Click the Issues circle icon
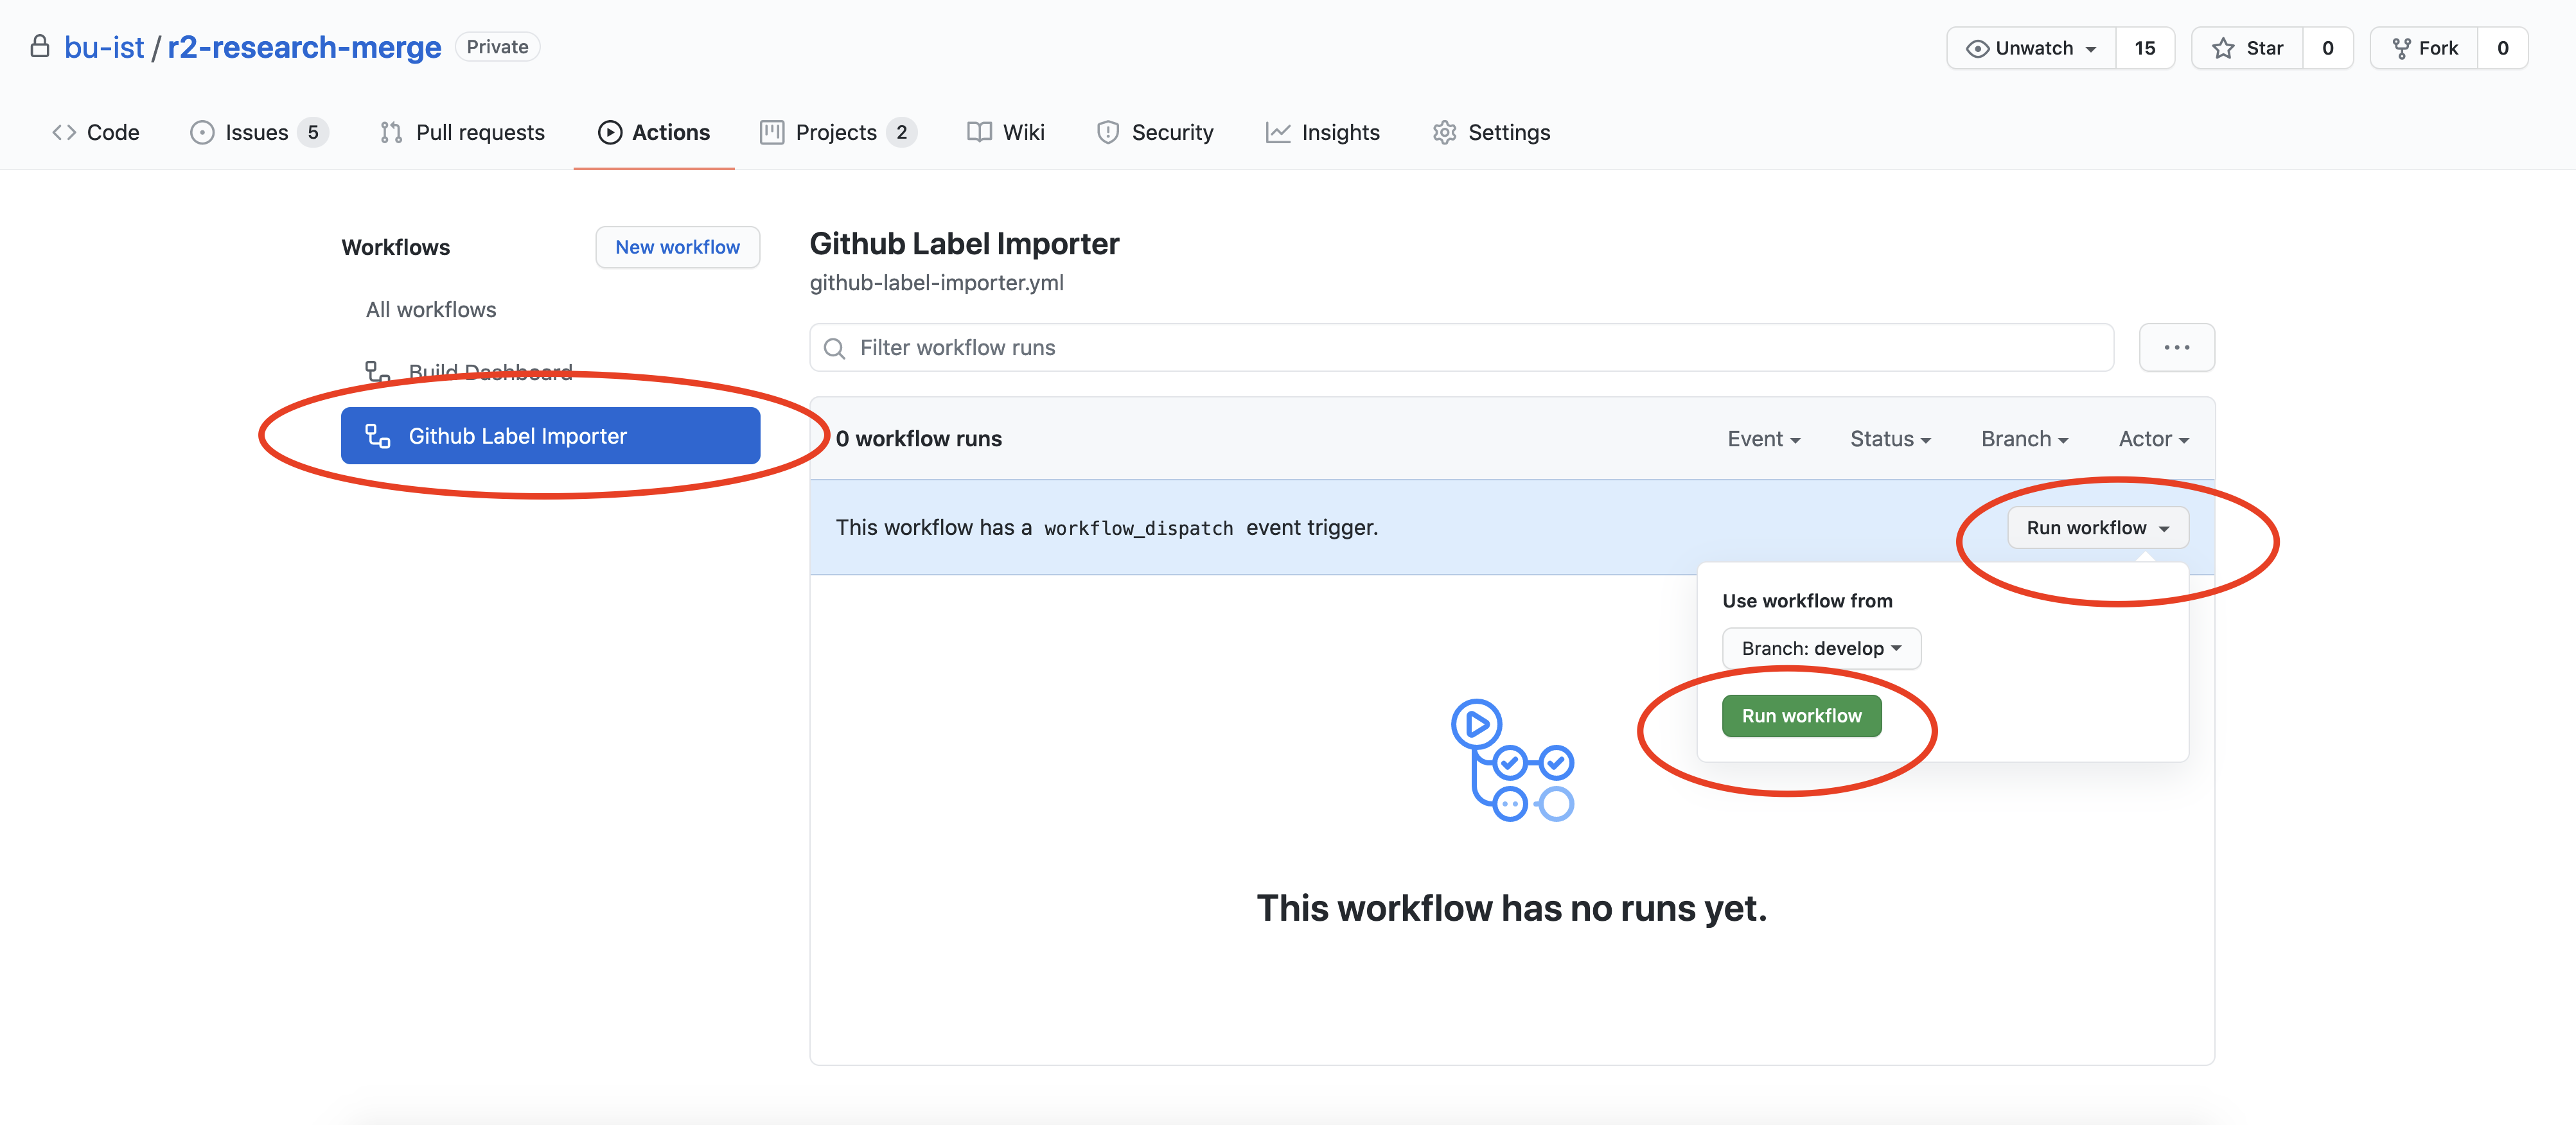The image size is (2576, 1125). 202,132
